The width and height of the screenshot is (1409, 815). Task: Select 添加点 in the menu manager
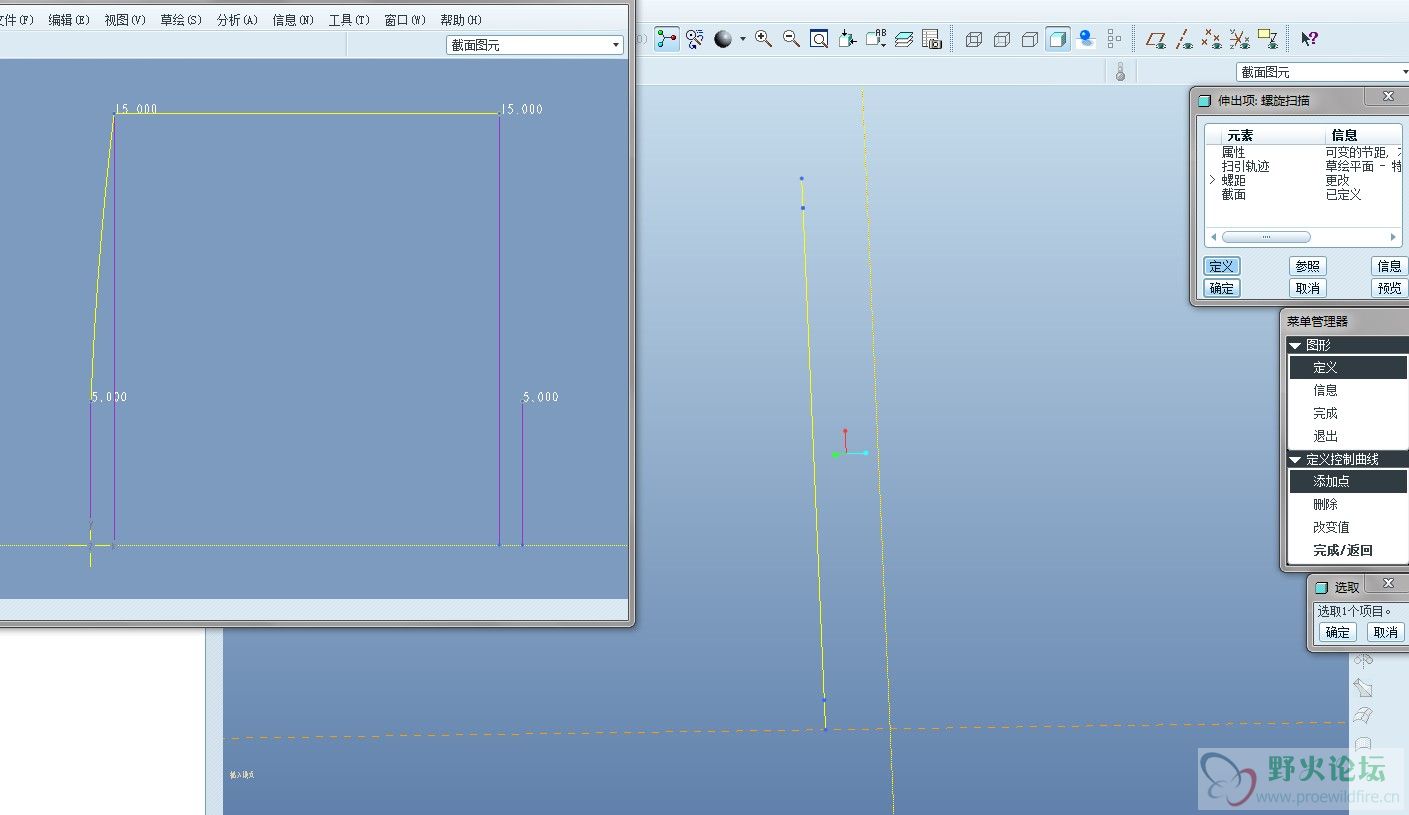click(x=1347, y=481)
